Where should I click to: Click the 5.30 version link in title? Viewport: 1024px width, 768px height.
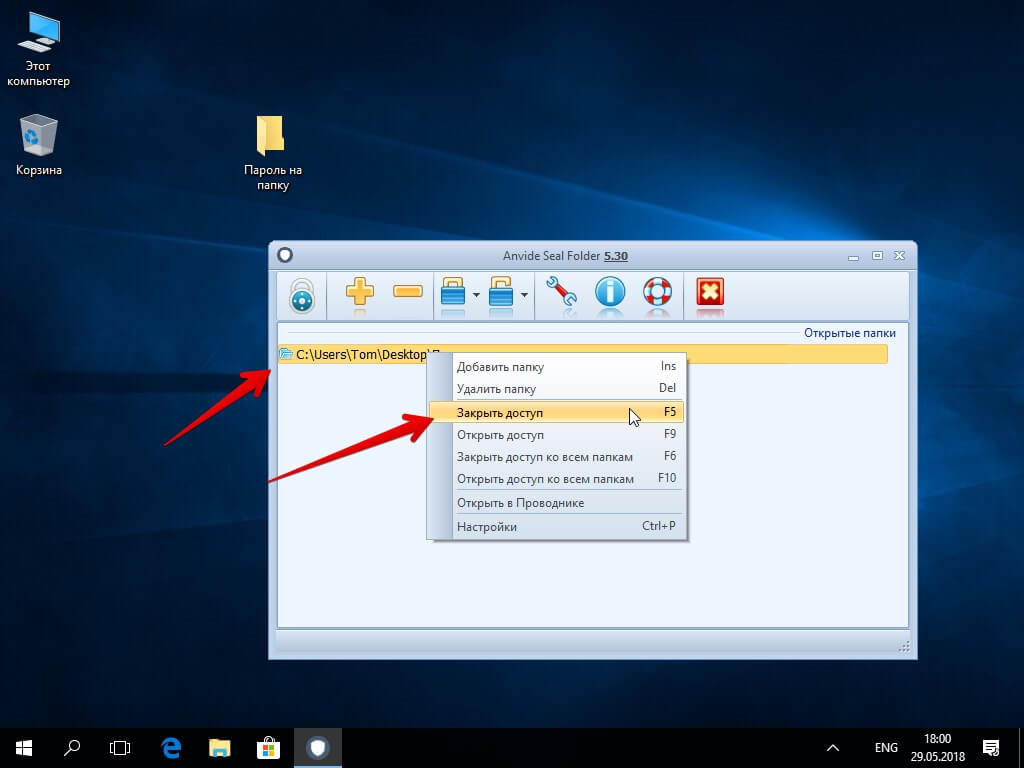tap(616, 256)
